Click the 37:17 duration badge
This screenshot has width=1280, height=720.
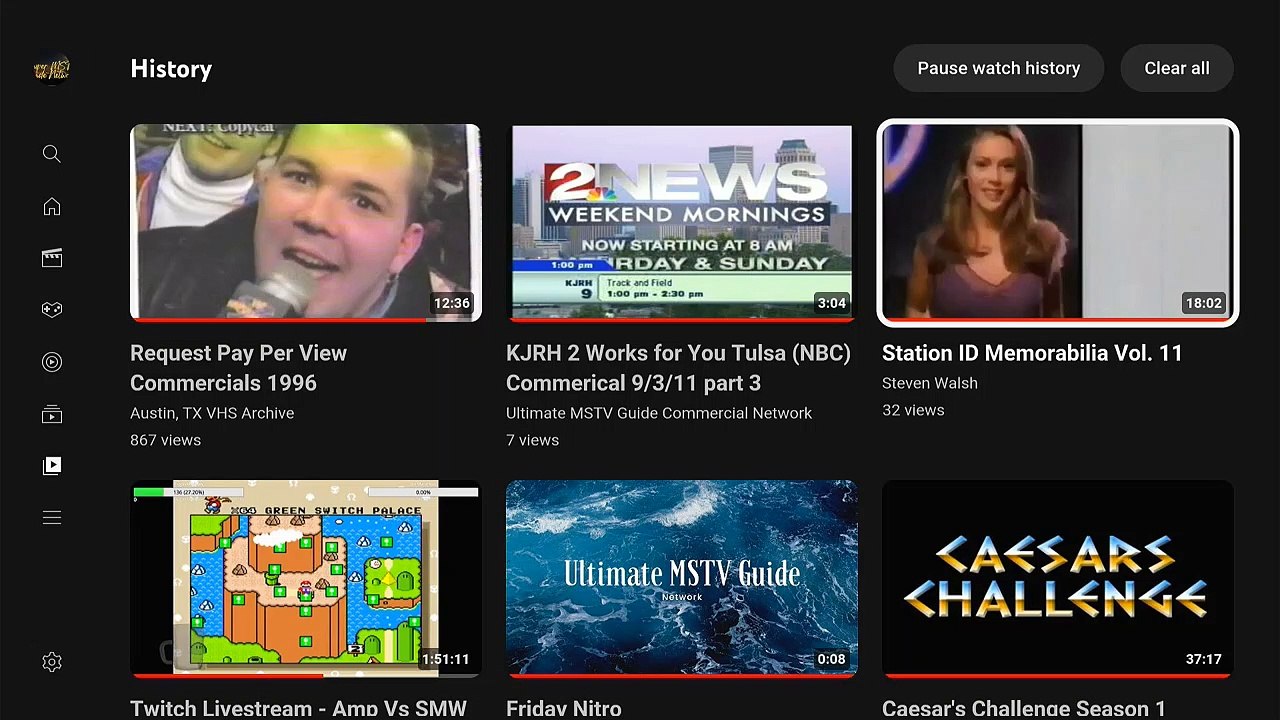tap(1203, 659)
